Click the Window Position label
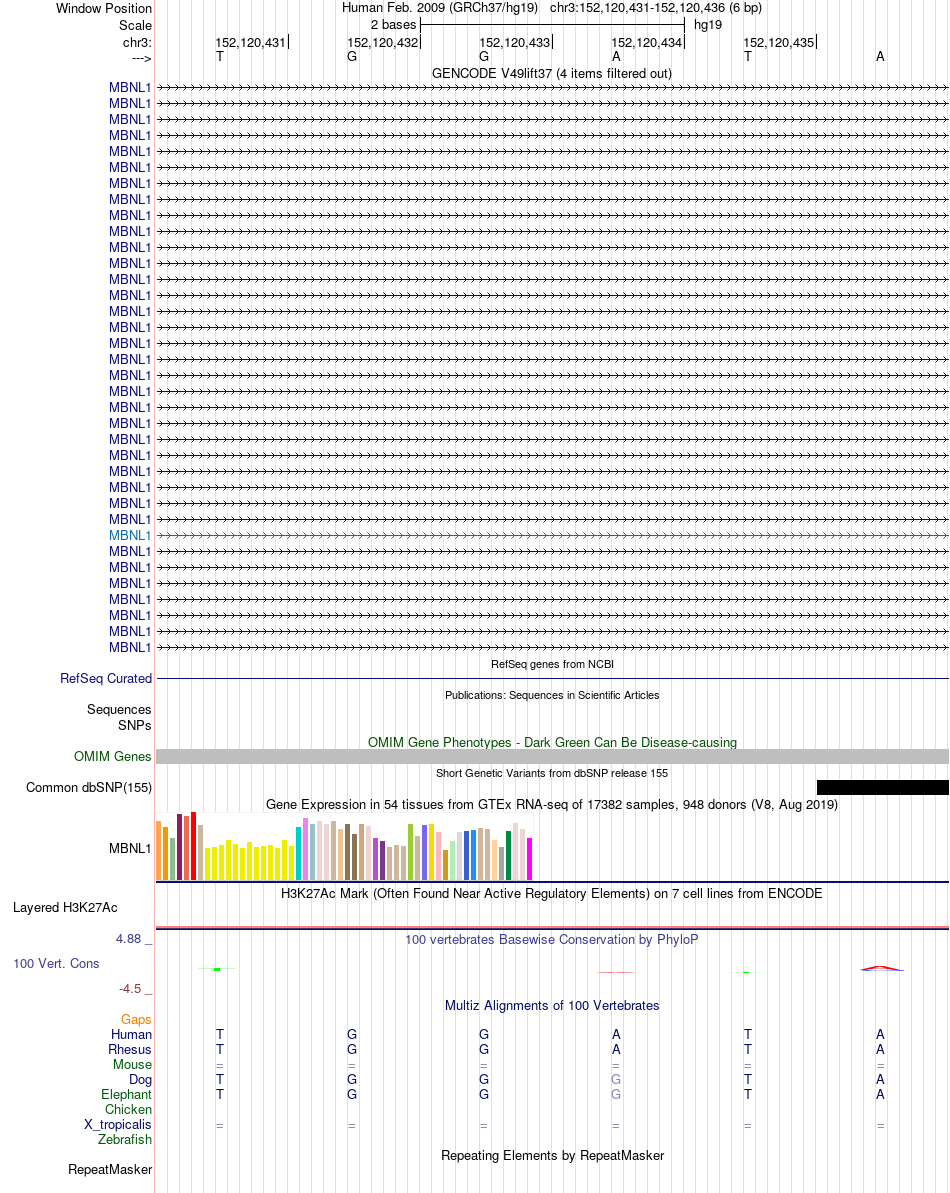 point(103,8)
